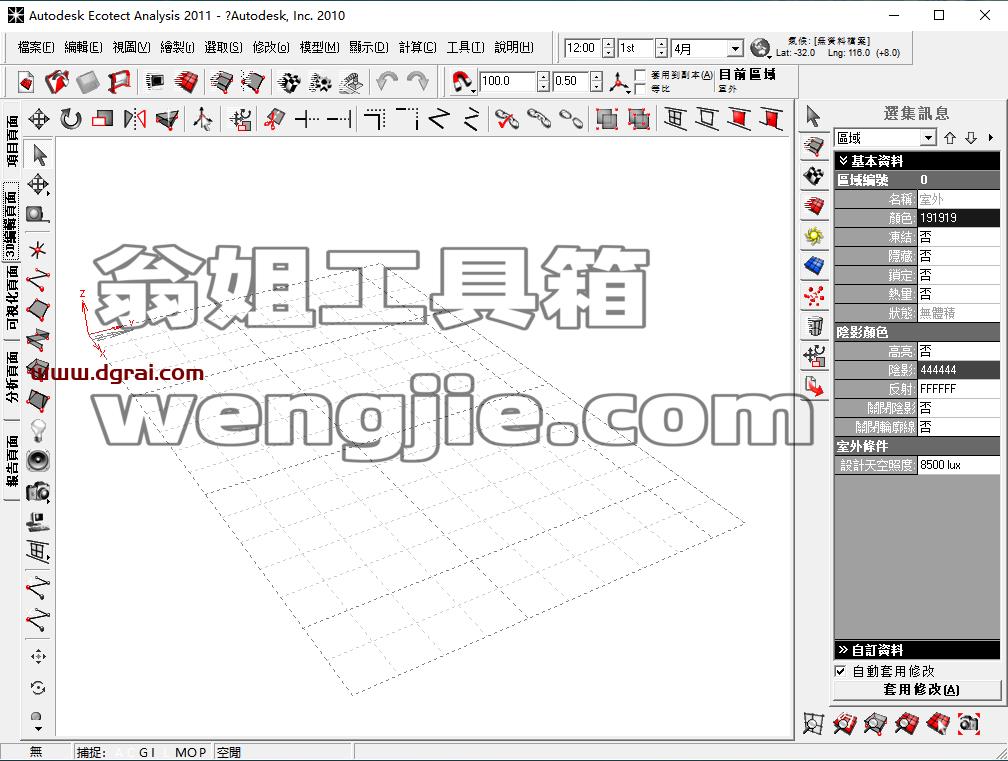Open the axis cursor dropdown arrow

[x=627, y=91]
